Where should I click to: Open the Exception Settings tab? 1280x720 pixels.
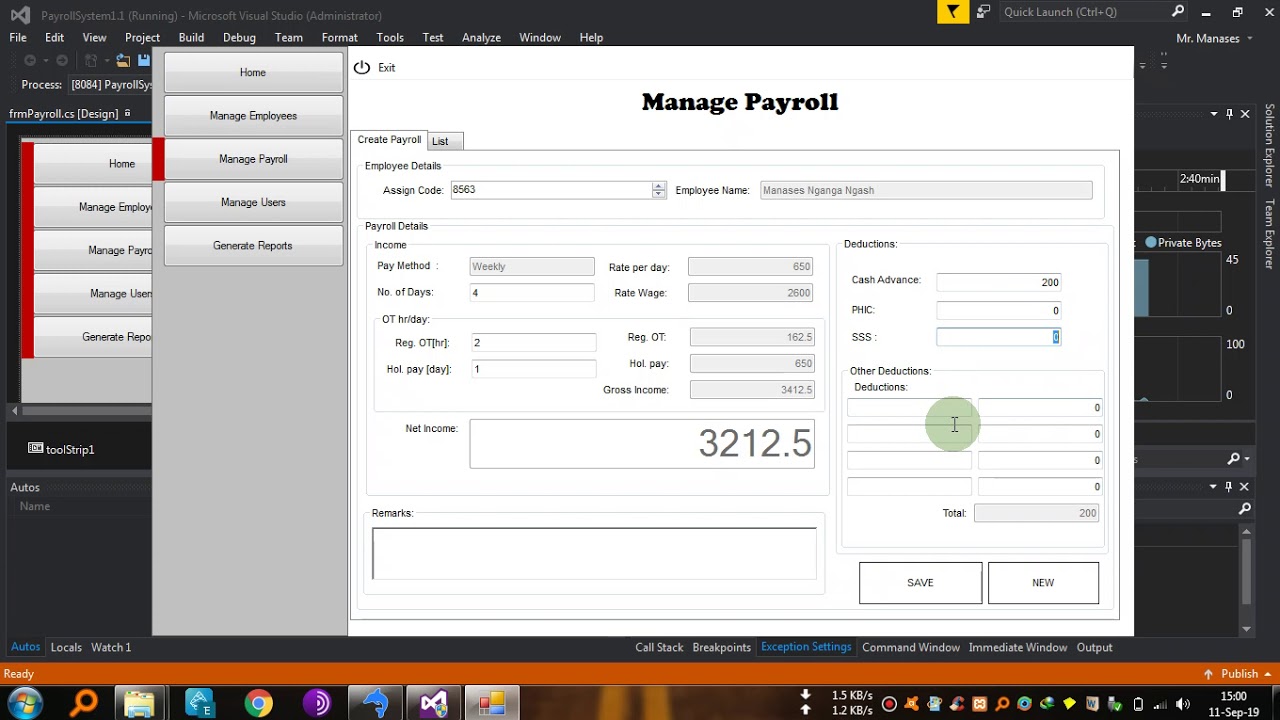coord(806,647)
